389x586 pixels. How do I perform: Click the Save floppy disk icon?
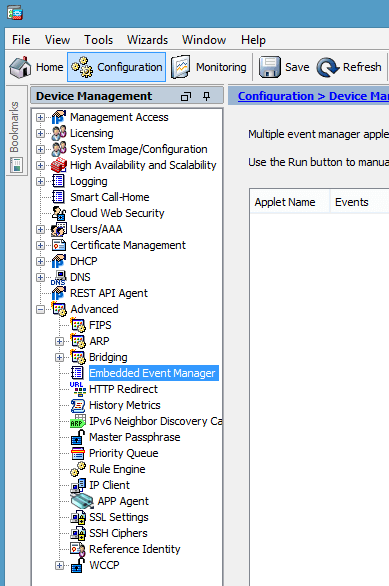pyautogui.click(x=269, y=67)
